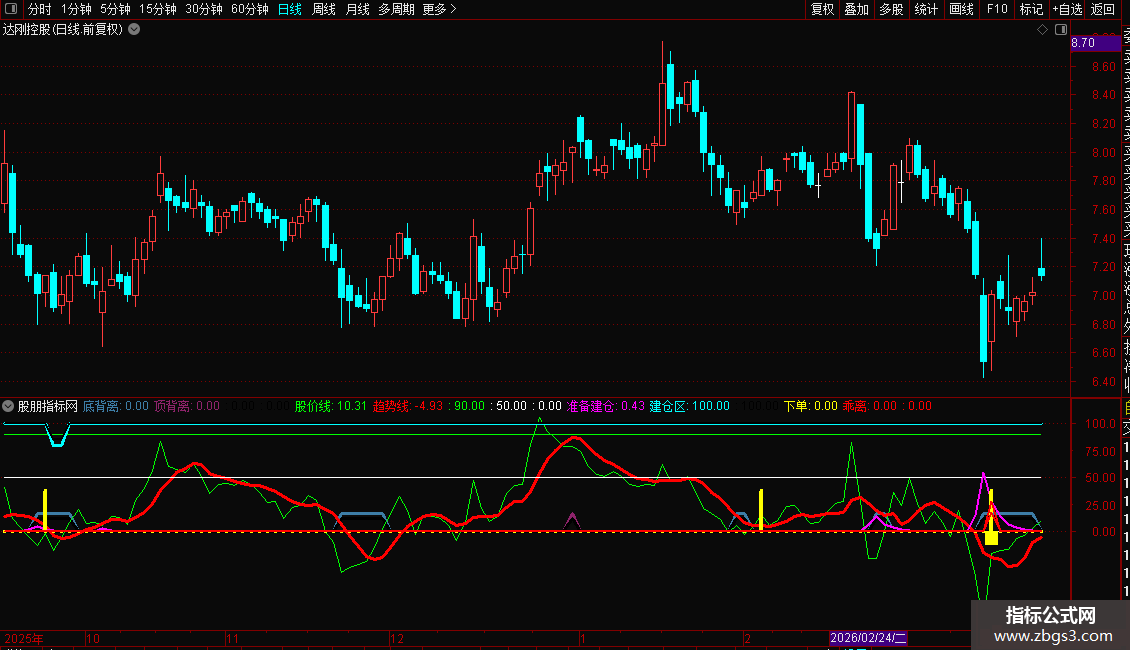Click the panel layout icon at top-left

click(11, 9)
